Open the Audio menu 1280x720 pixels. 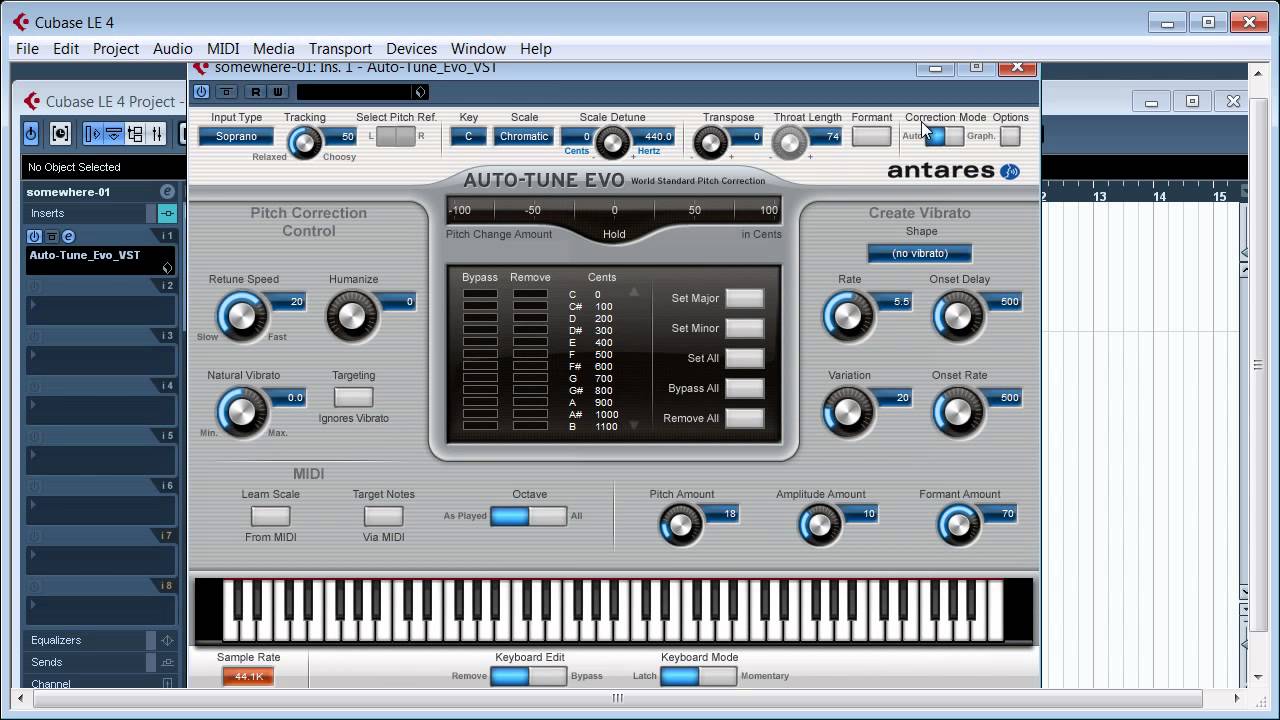172,48
